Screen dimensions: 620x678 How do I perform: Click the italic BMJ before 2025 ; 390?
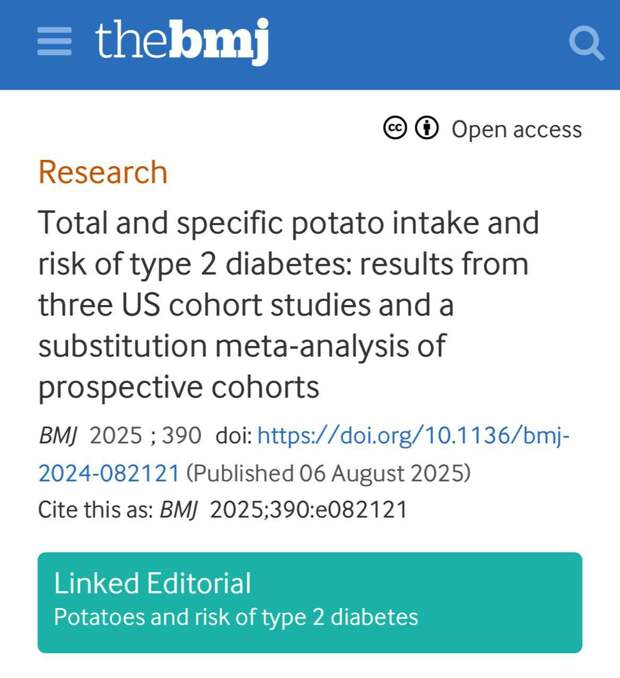pyautogui.click(x=58, y=435)
